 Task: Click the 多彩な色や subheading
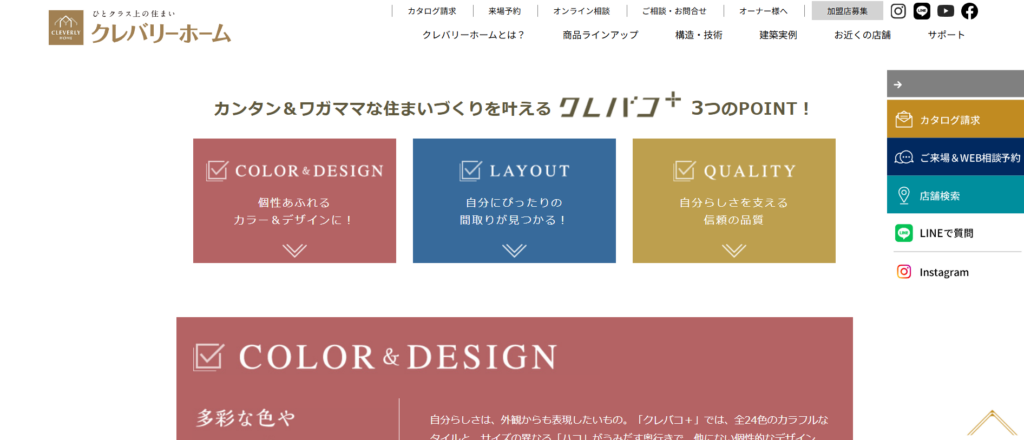246,418
